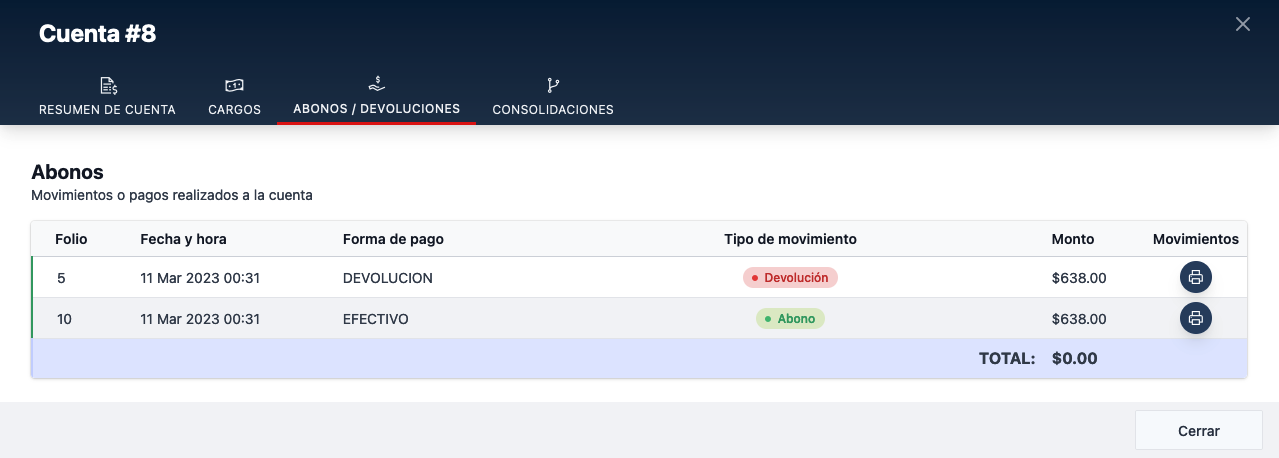
Task: Click the branch icon above Consolidaciones
Action: (x=552, y=86)
